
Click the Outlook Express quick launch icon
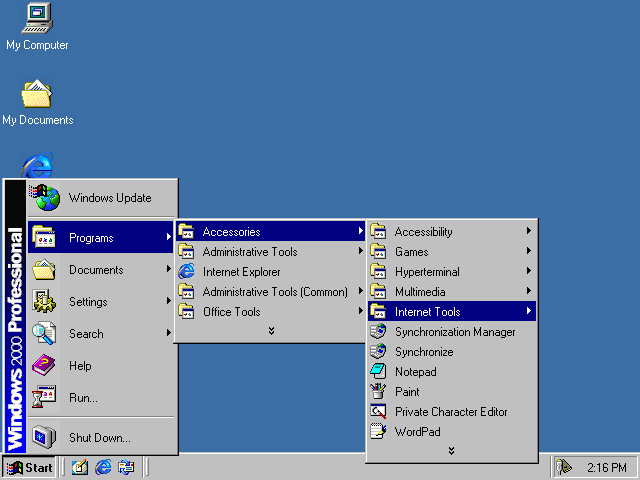(x=126, y=467)
